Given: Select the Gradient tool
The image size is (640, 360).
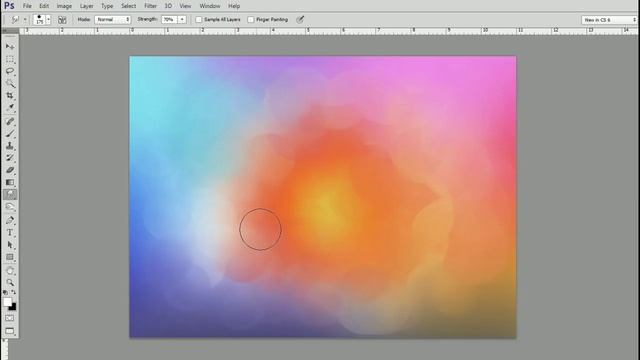Looking at the screenshot, I should [x=10, y=182].
